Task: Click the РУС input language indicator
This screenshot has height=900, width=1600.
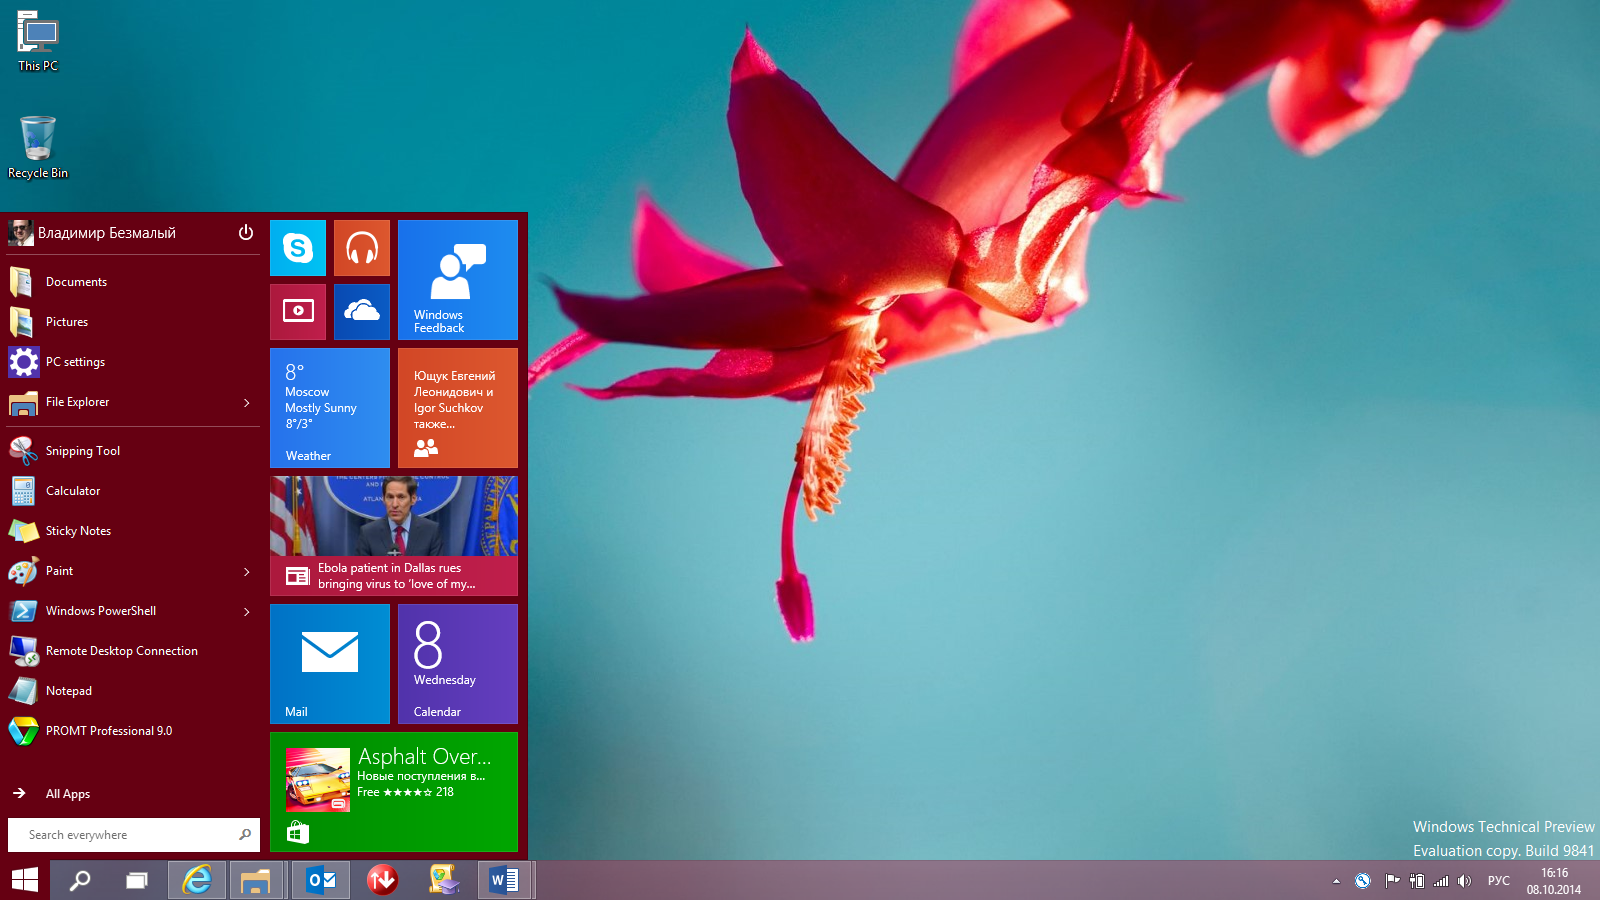Action: [x=1498, y=881]
